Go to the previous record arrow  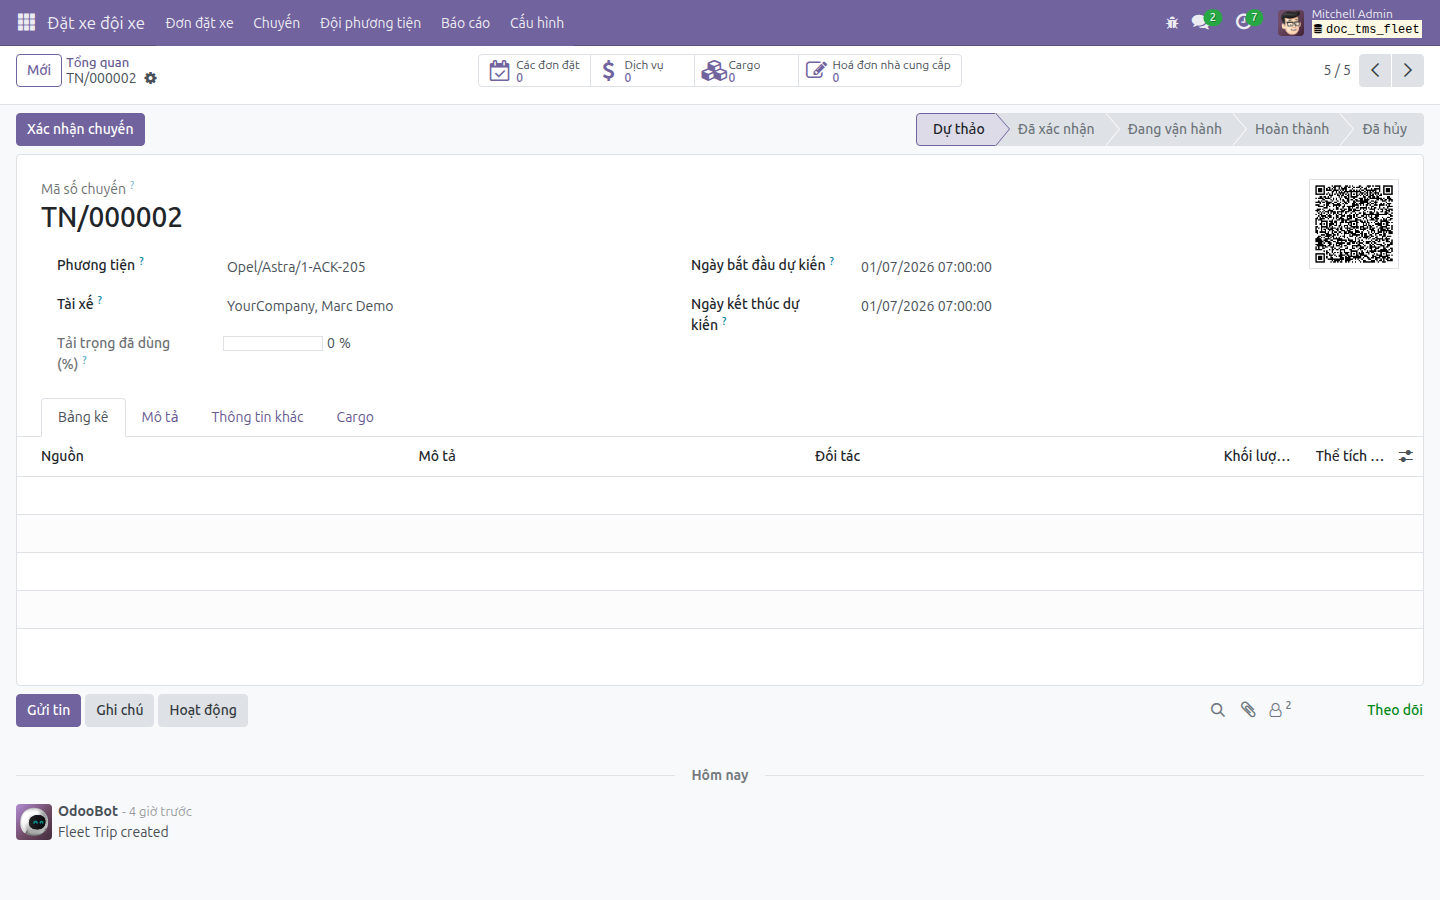click(1375, 70)
